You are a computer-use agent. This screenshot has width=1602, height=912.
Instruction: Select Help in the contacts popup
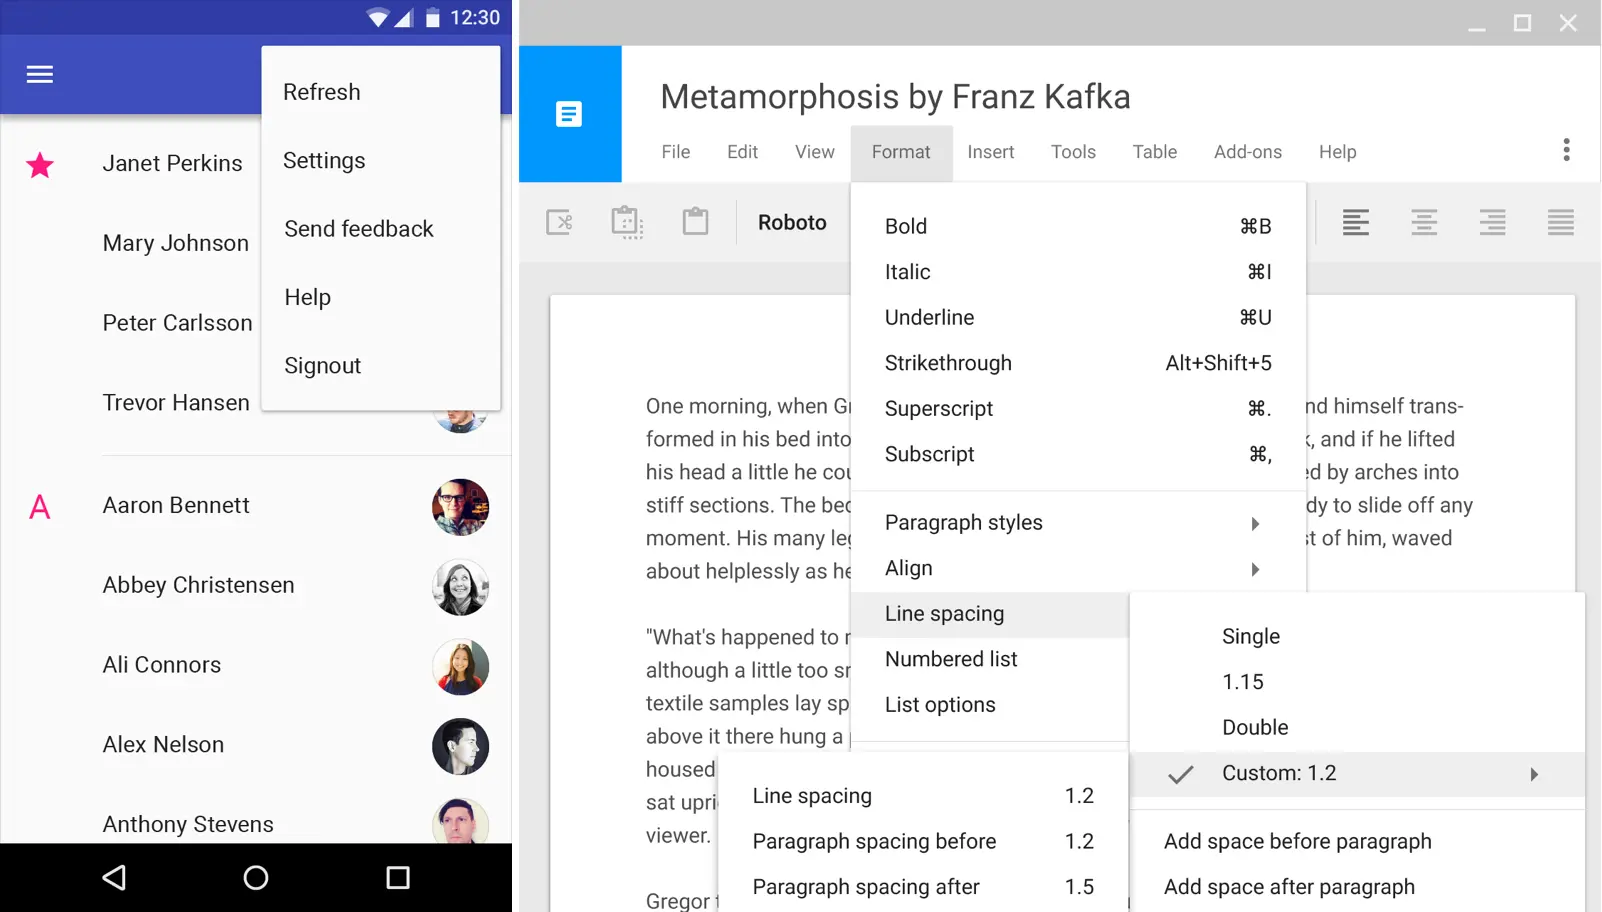pyautogui.click(x=381, y=298)
